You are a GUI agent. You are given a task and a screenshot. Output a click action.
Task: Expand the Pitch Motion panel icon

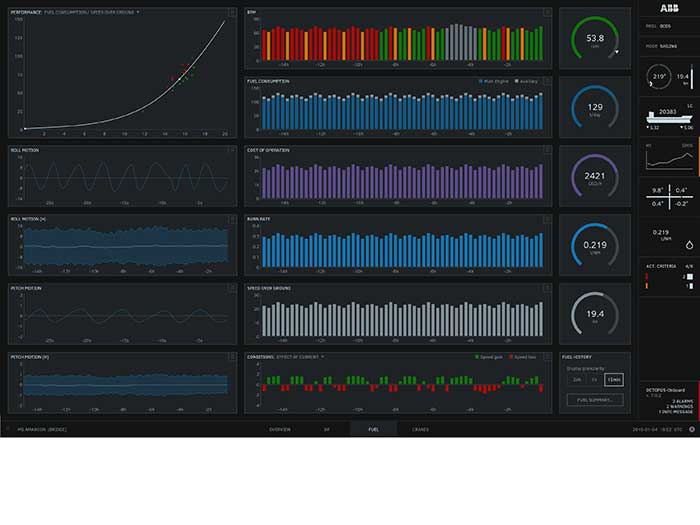coord(232,288)
